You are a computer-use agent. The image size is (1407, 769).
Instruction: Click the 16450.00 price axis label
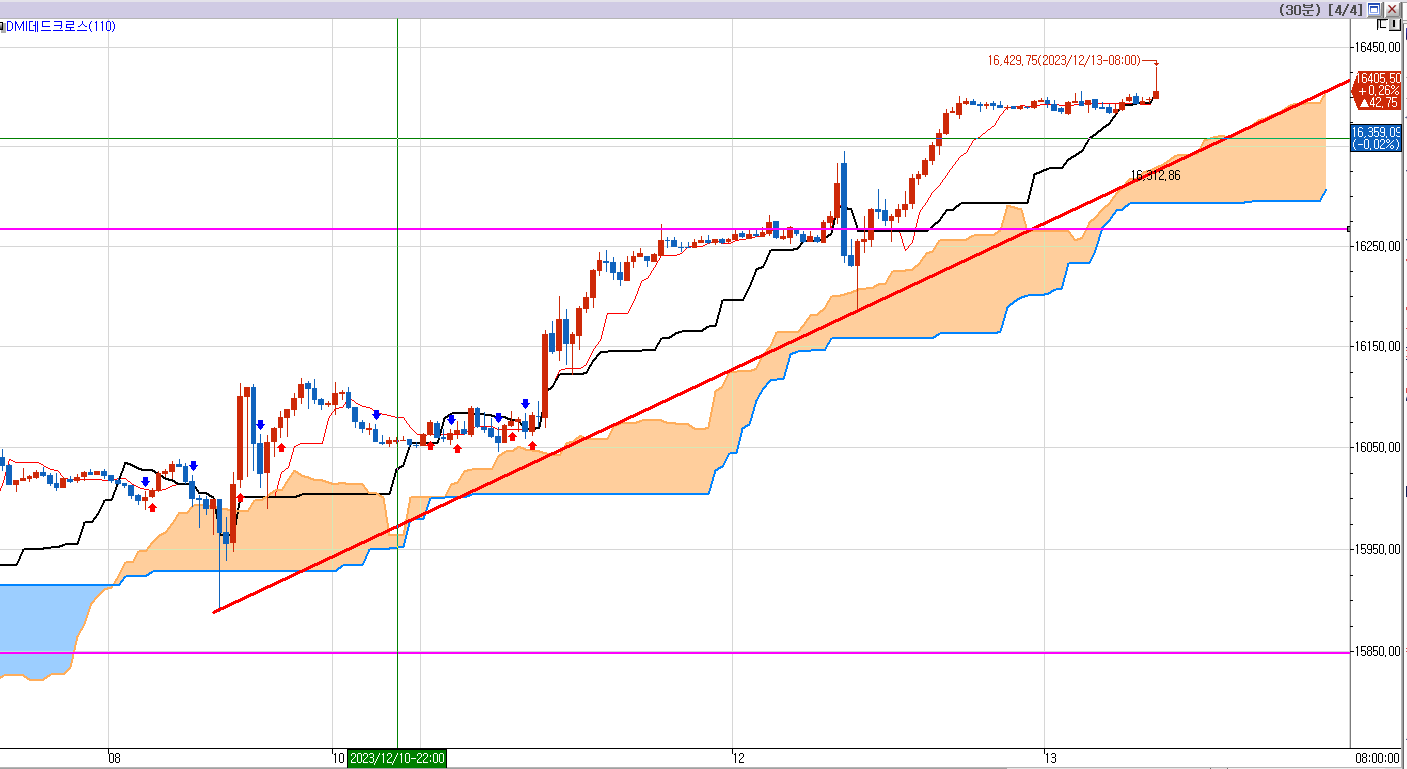pyautogui.click(x=1377, y=47)
